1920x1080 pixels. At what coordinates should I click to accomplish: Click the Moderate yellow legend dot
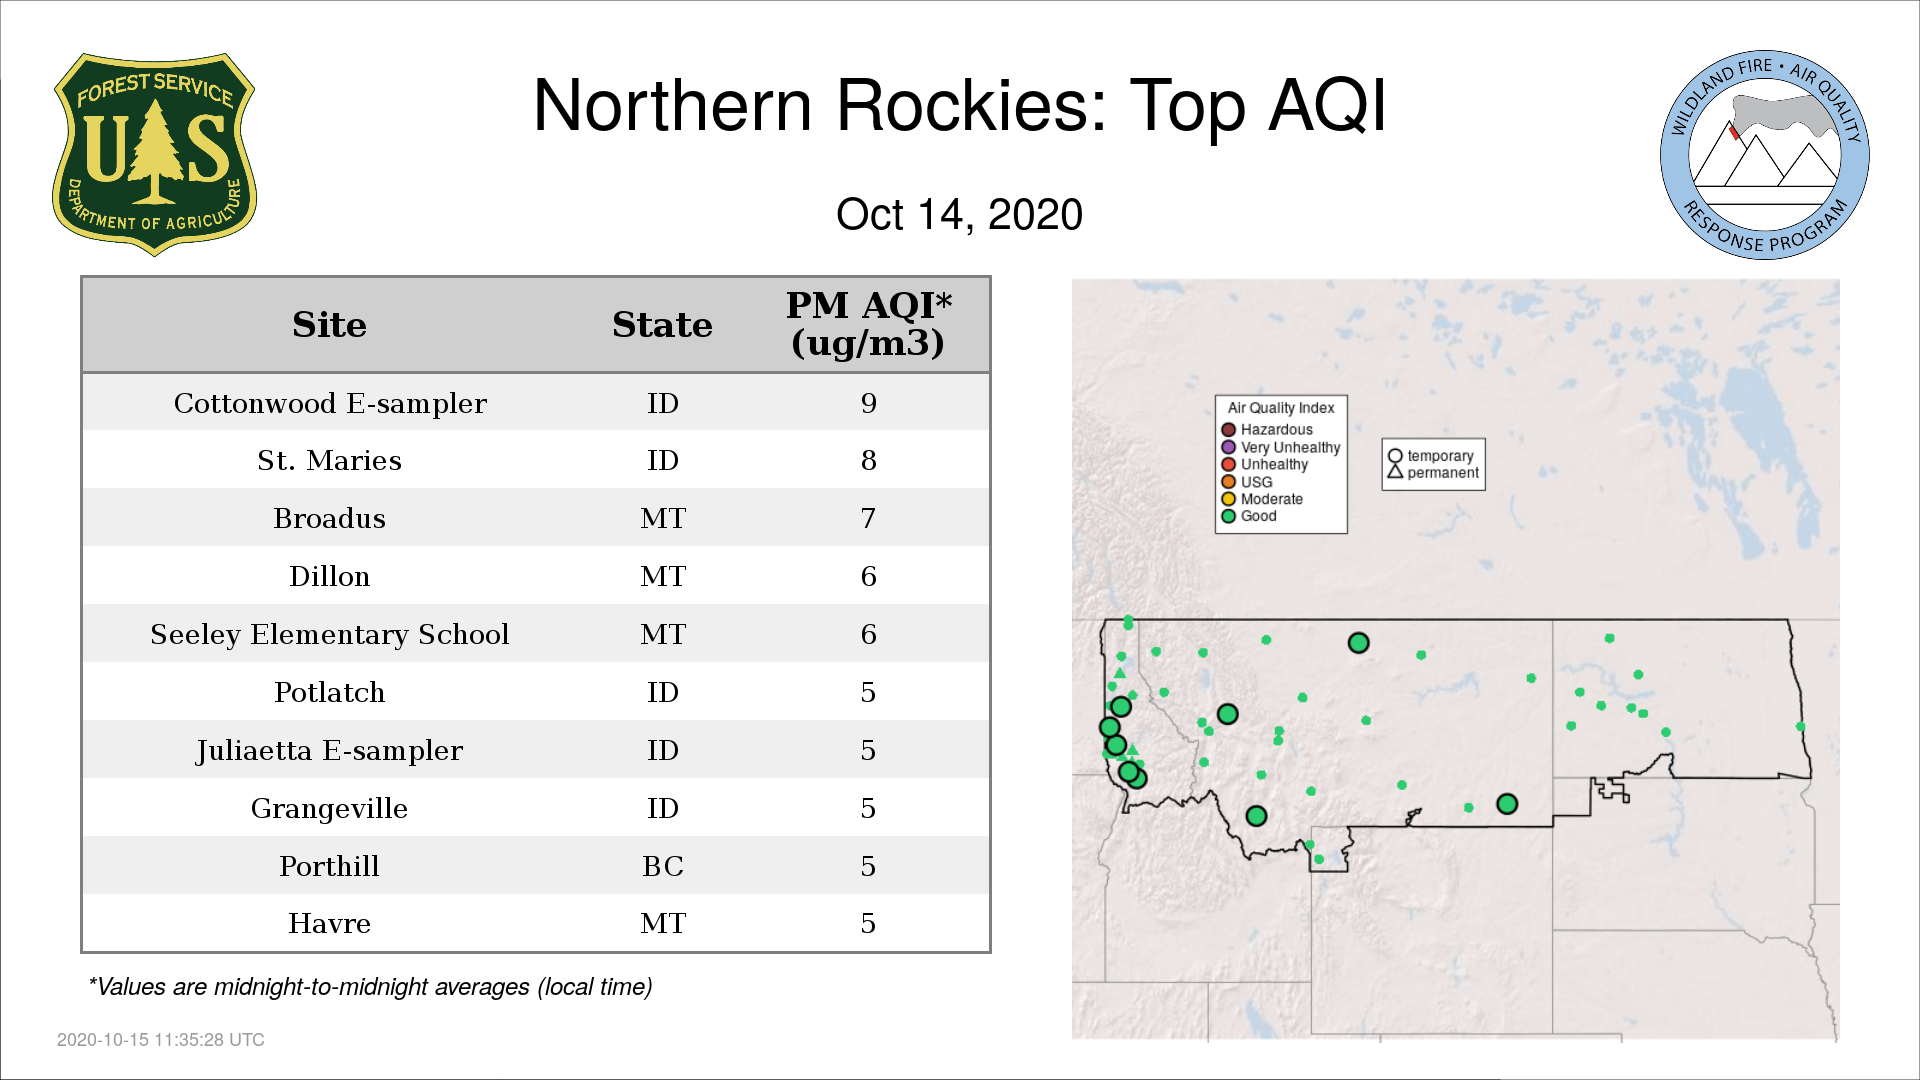pos(1228,499)
